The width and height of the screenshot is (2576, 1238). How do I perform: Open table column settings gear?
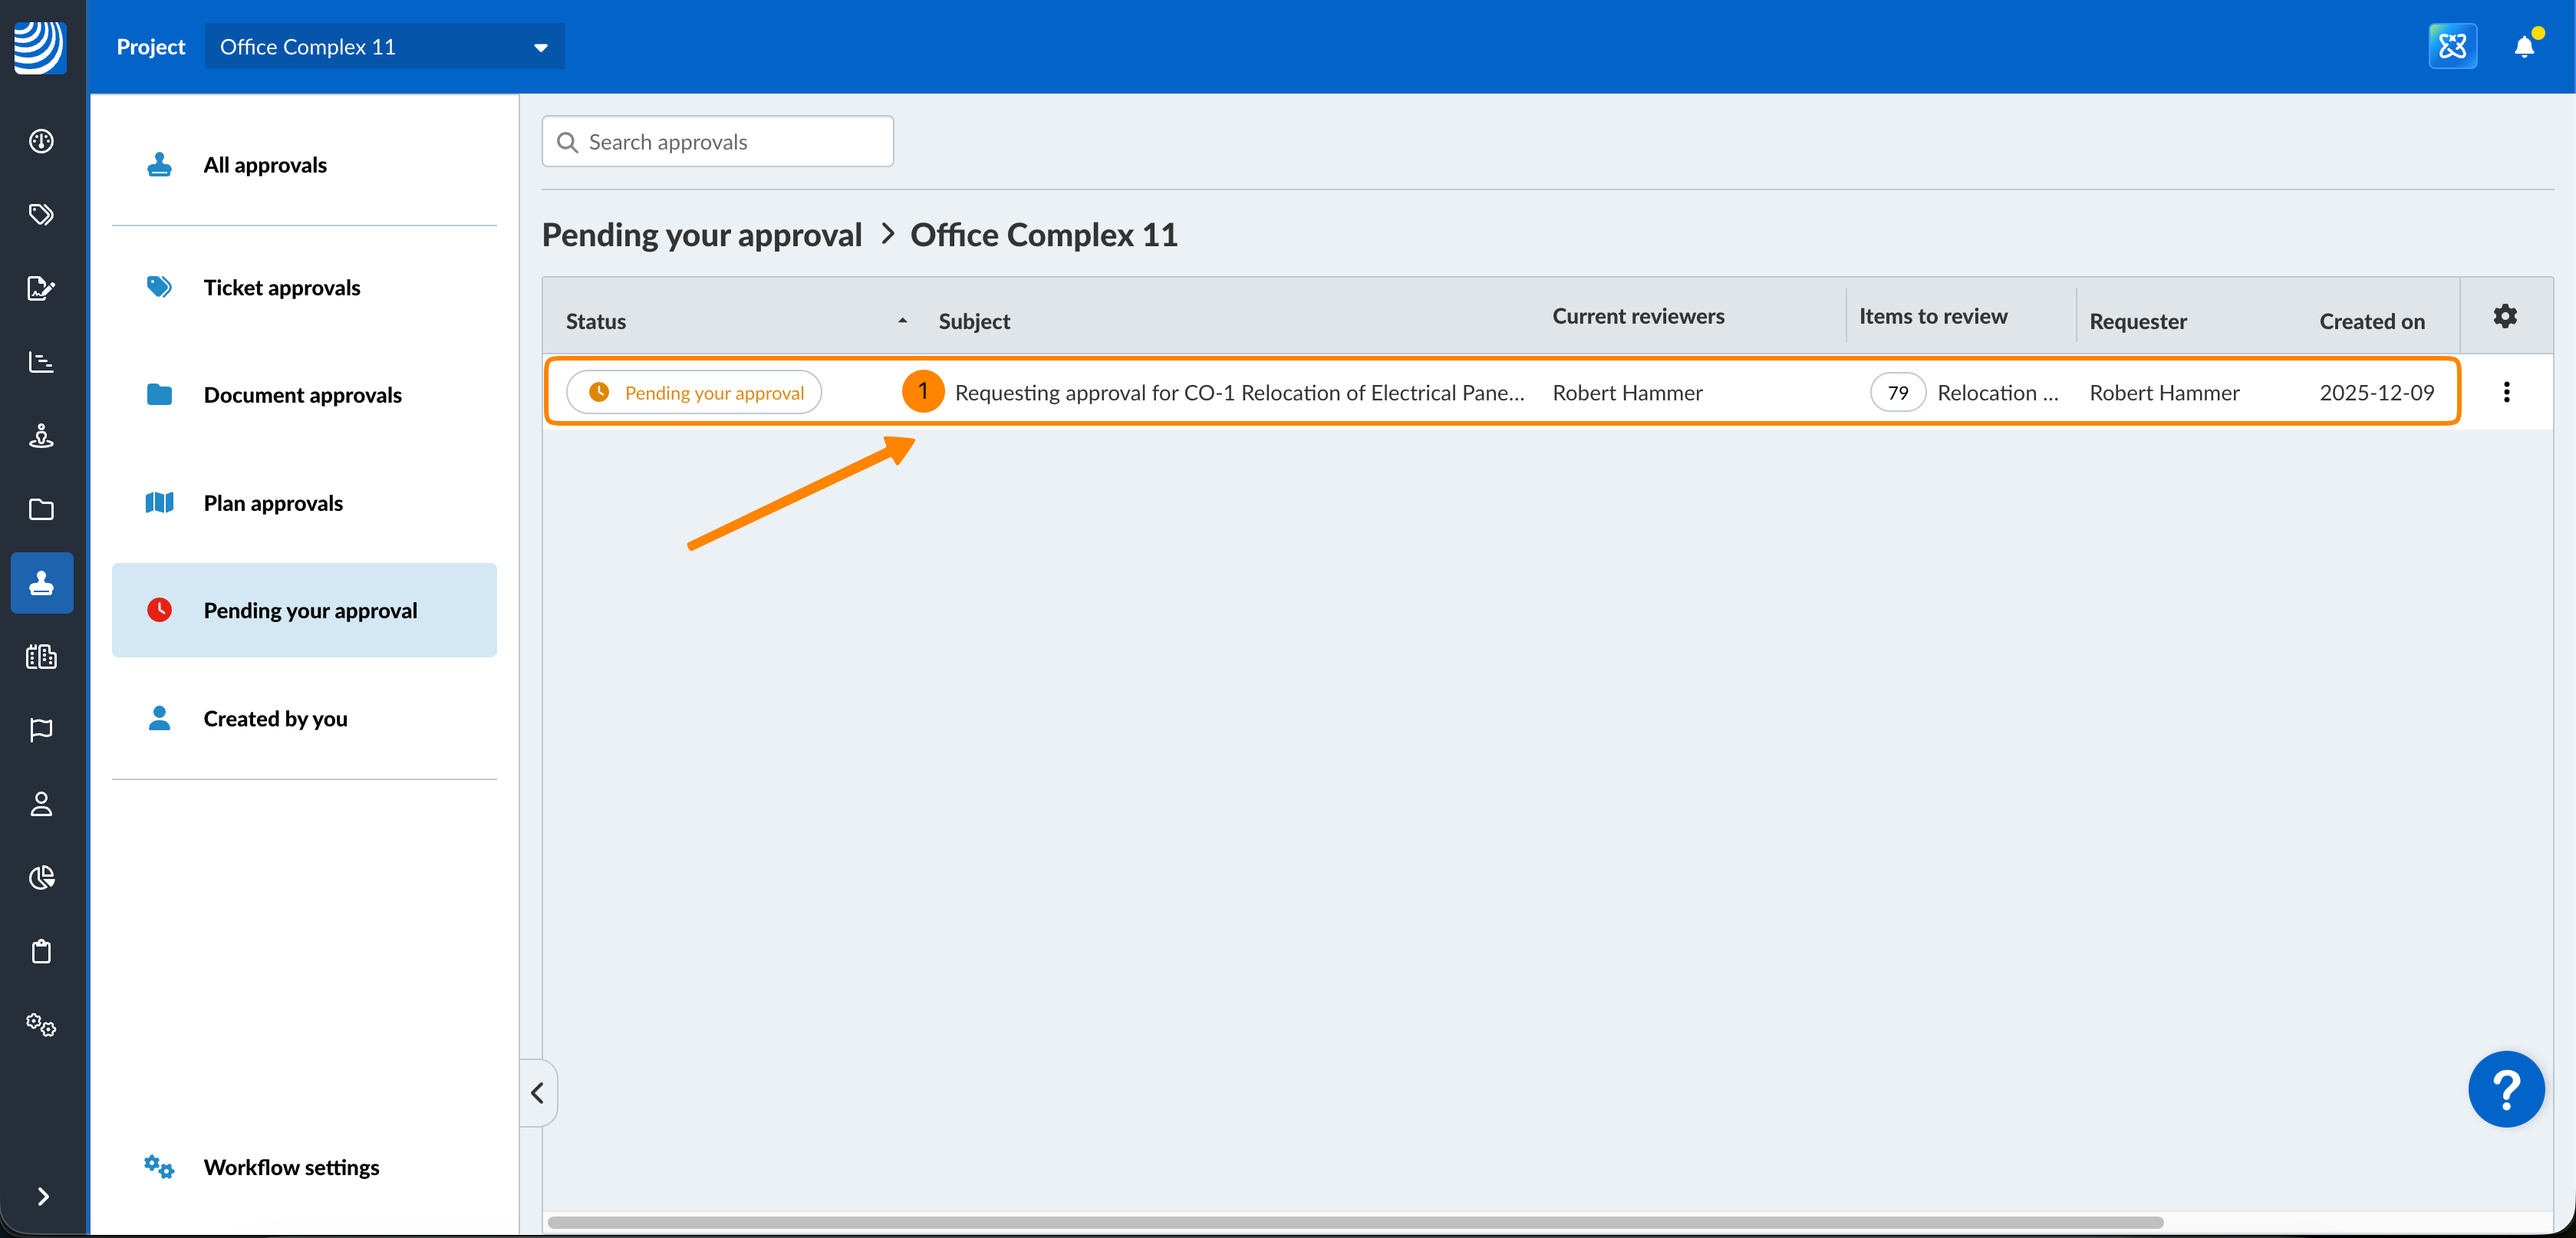2504,317
